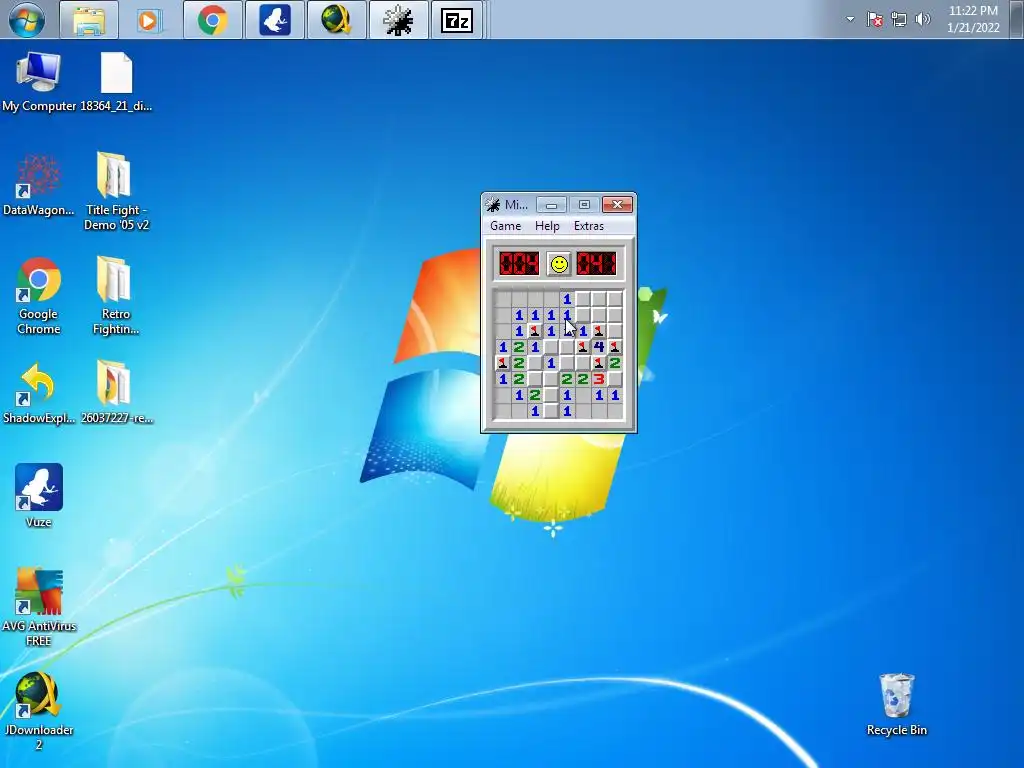Open the Windows Start menu orb

tap(26, 20)
